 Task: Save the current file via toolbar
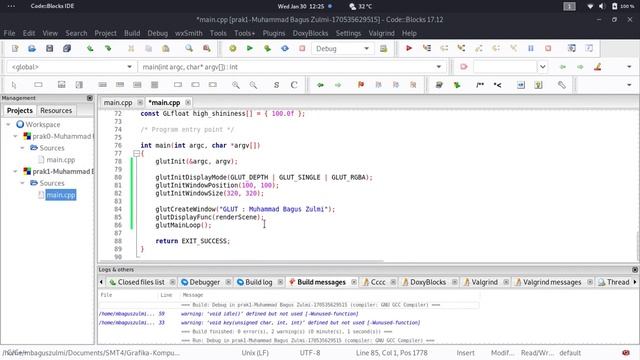[49, 49]
